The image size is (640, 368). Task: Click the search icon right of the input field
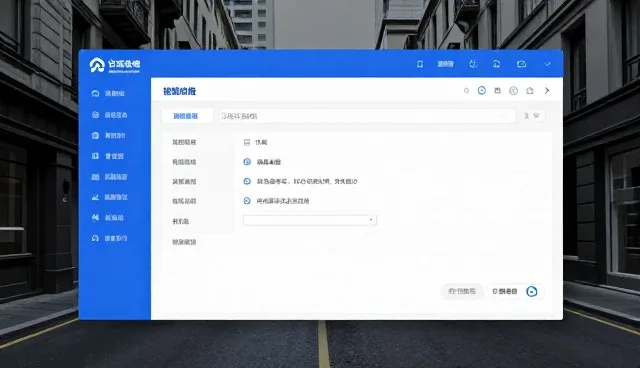[x=527, y=116]
